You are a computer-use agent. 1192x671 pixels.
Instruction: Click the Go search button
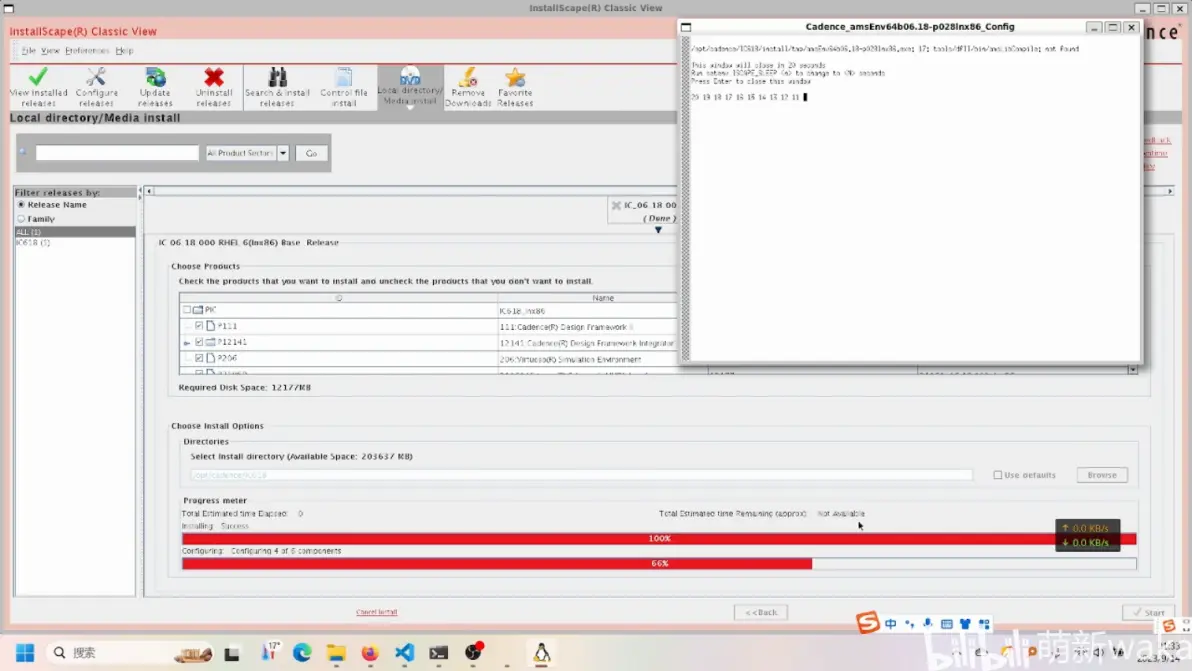click(311, 153)
